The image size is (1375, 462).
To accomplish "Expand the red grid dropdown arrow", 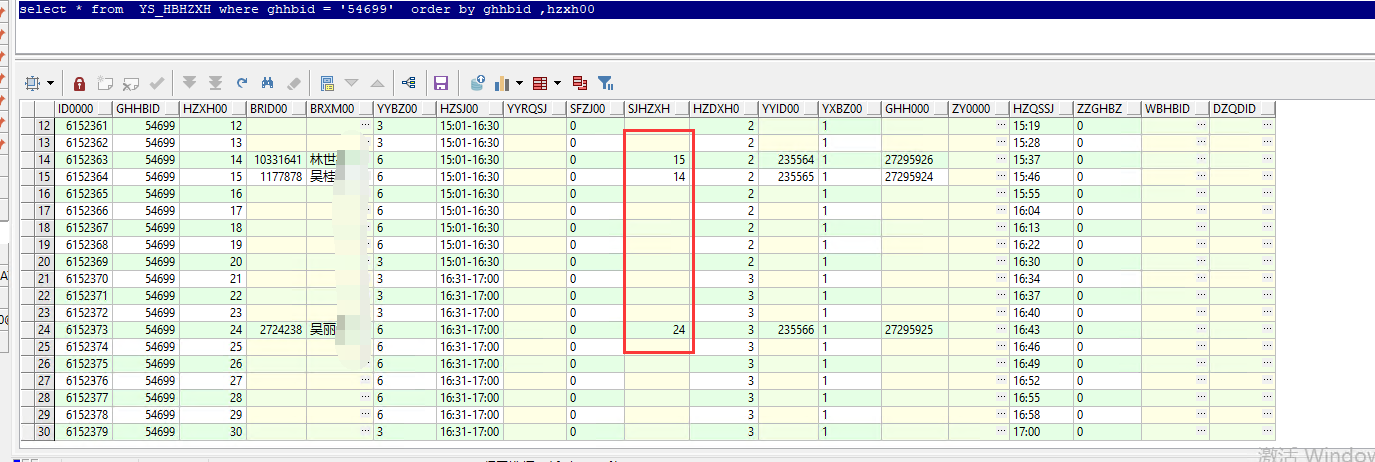I will pyautogui.click(x=557, y=83).
